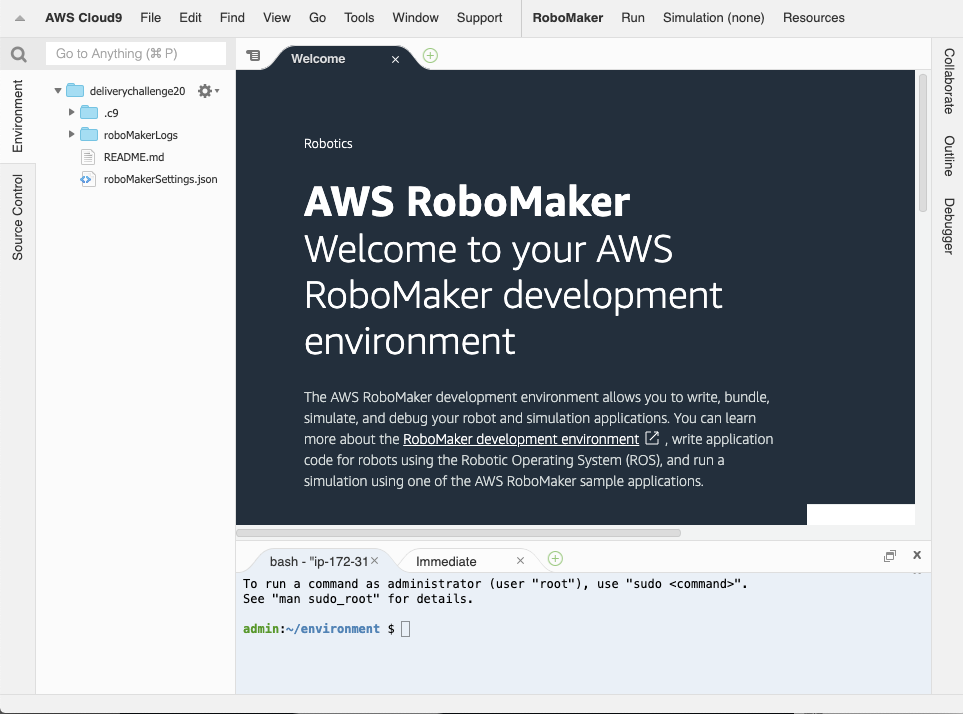Click the "AWS RoboMaker" heading
Screen dimensions: 963x714
pyautogui.click(x=467, y=201)
